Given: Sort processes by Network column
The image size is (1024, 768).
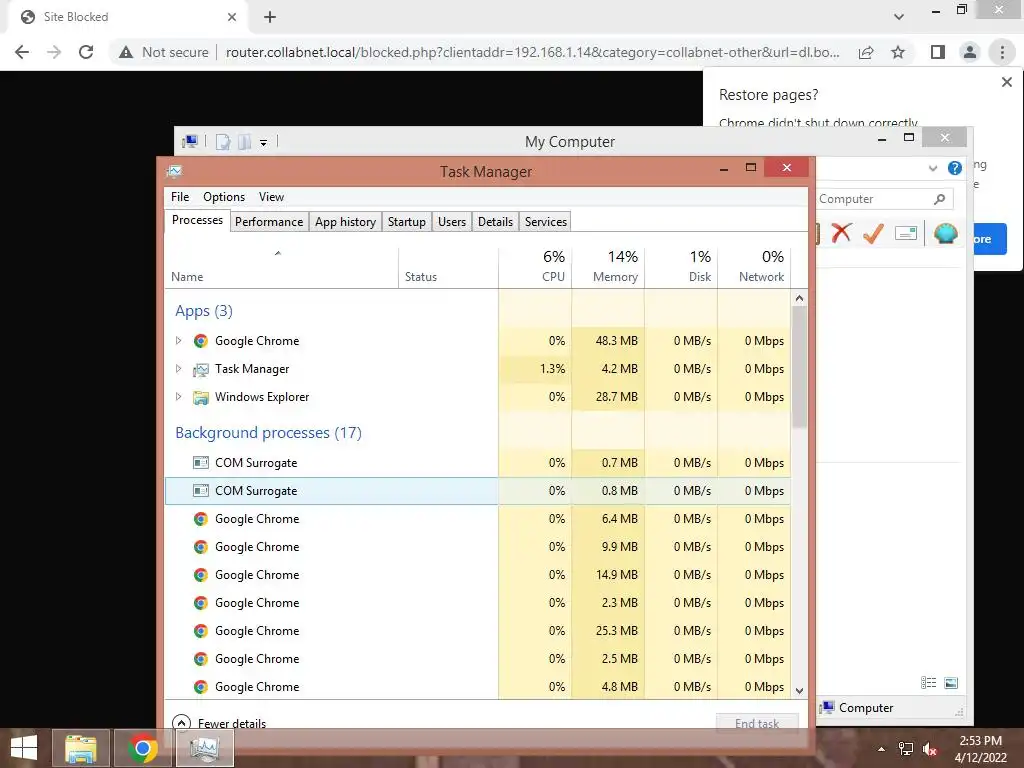Looking at the screenshot, I should coord(754,268).
